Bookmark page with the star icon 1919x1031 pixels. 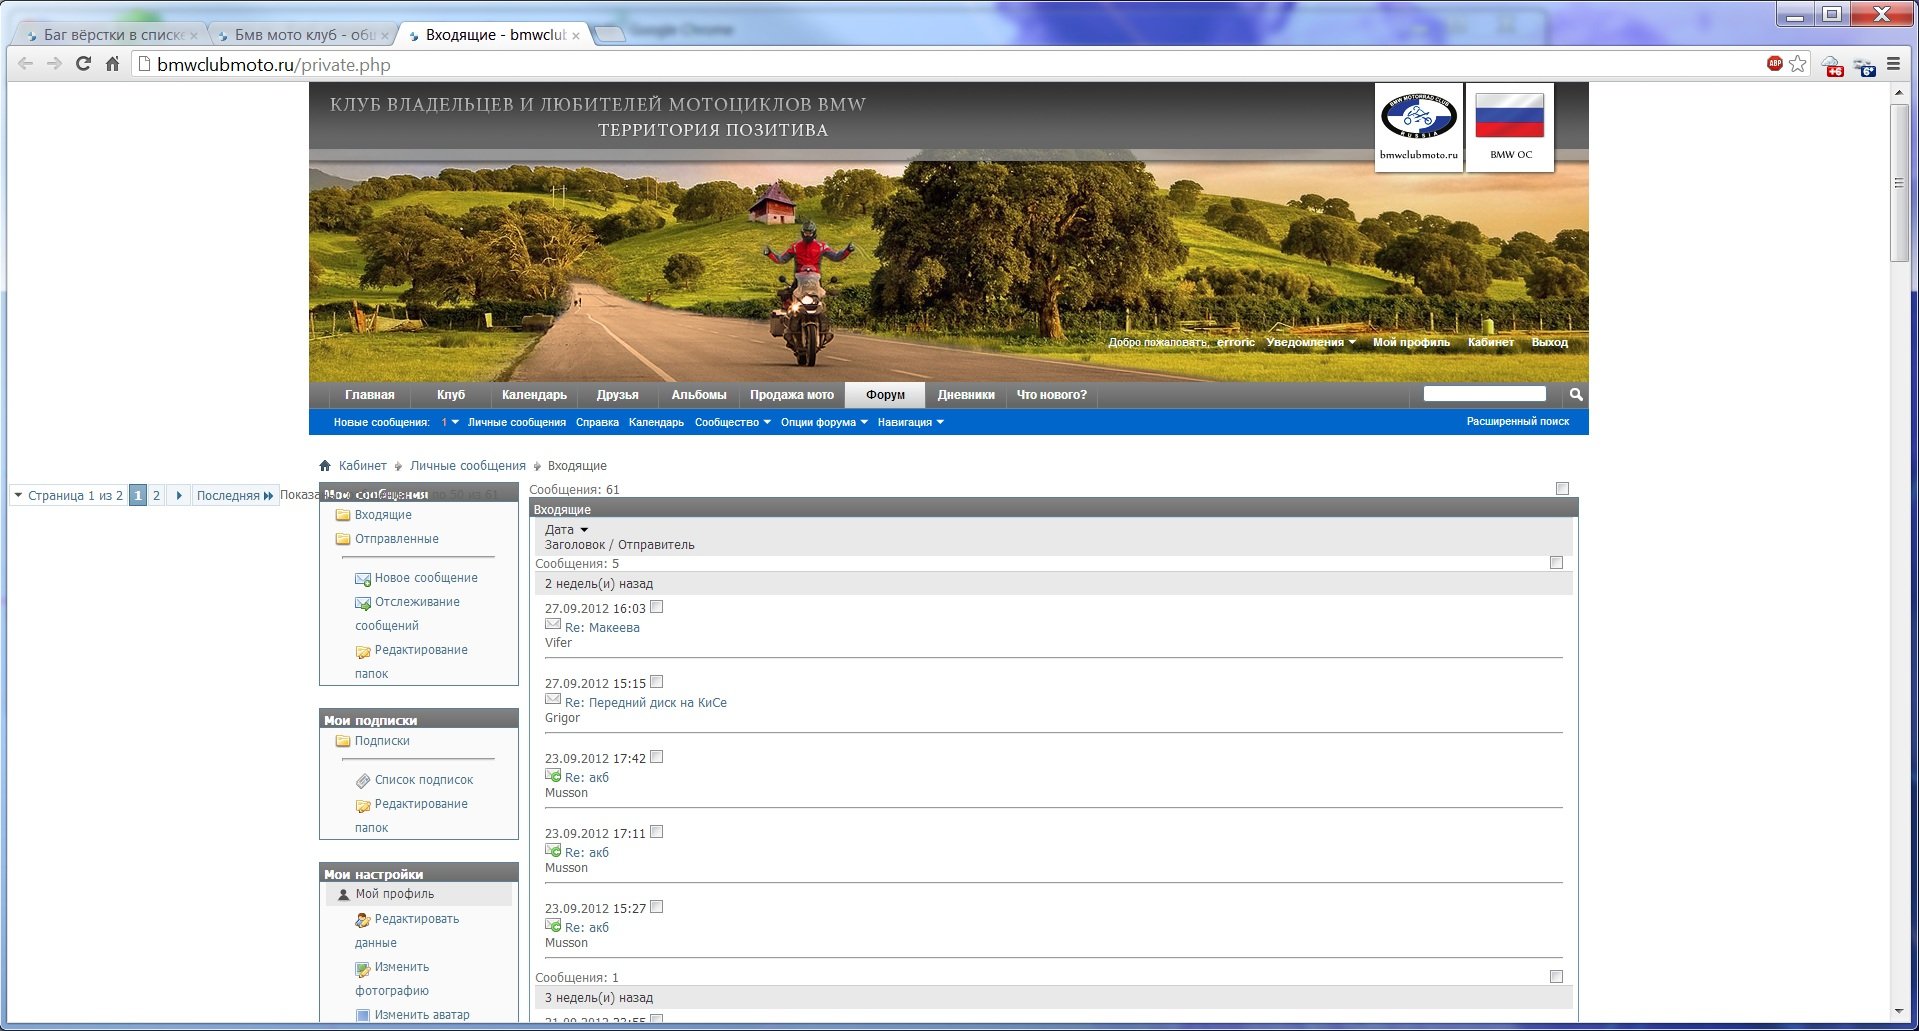(x=1798, y=64)
